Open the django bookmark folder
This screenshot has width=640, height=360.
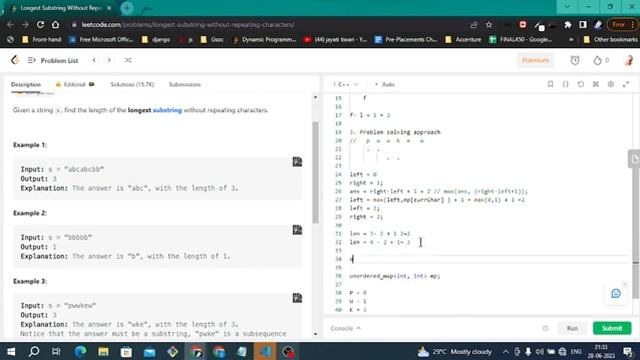click(156, 40)
